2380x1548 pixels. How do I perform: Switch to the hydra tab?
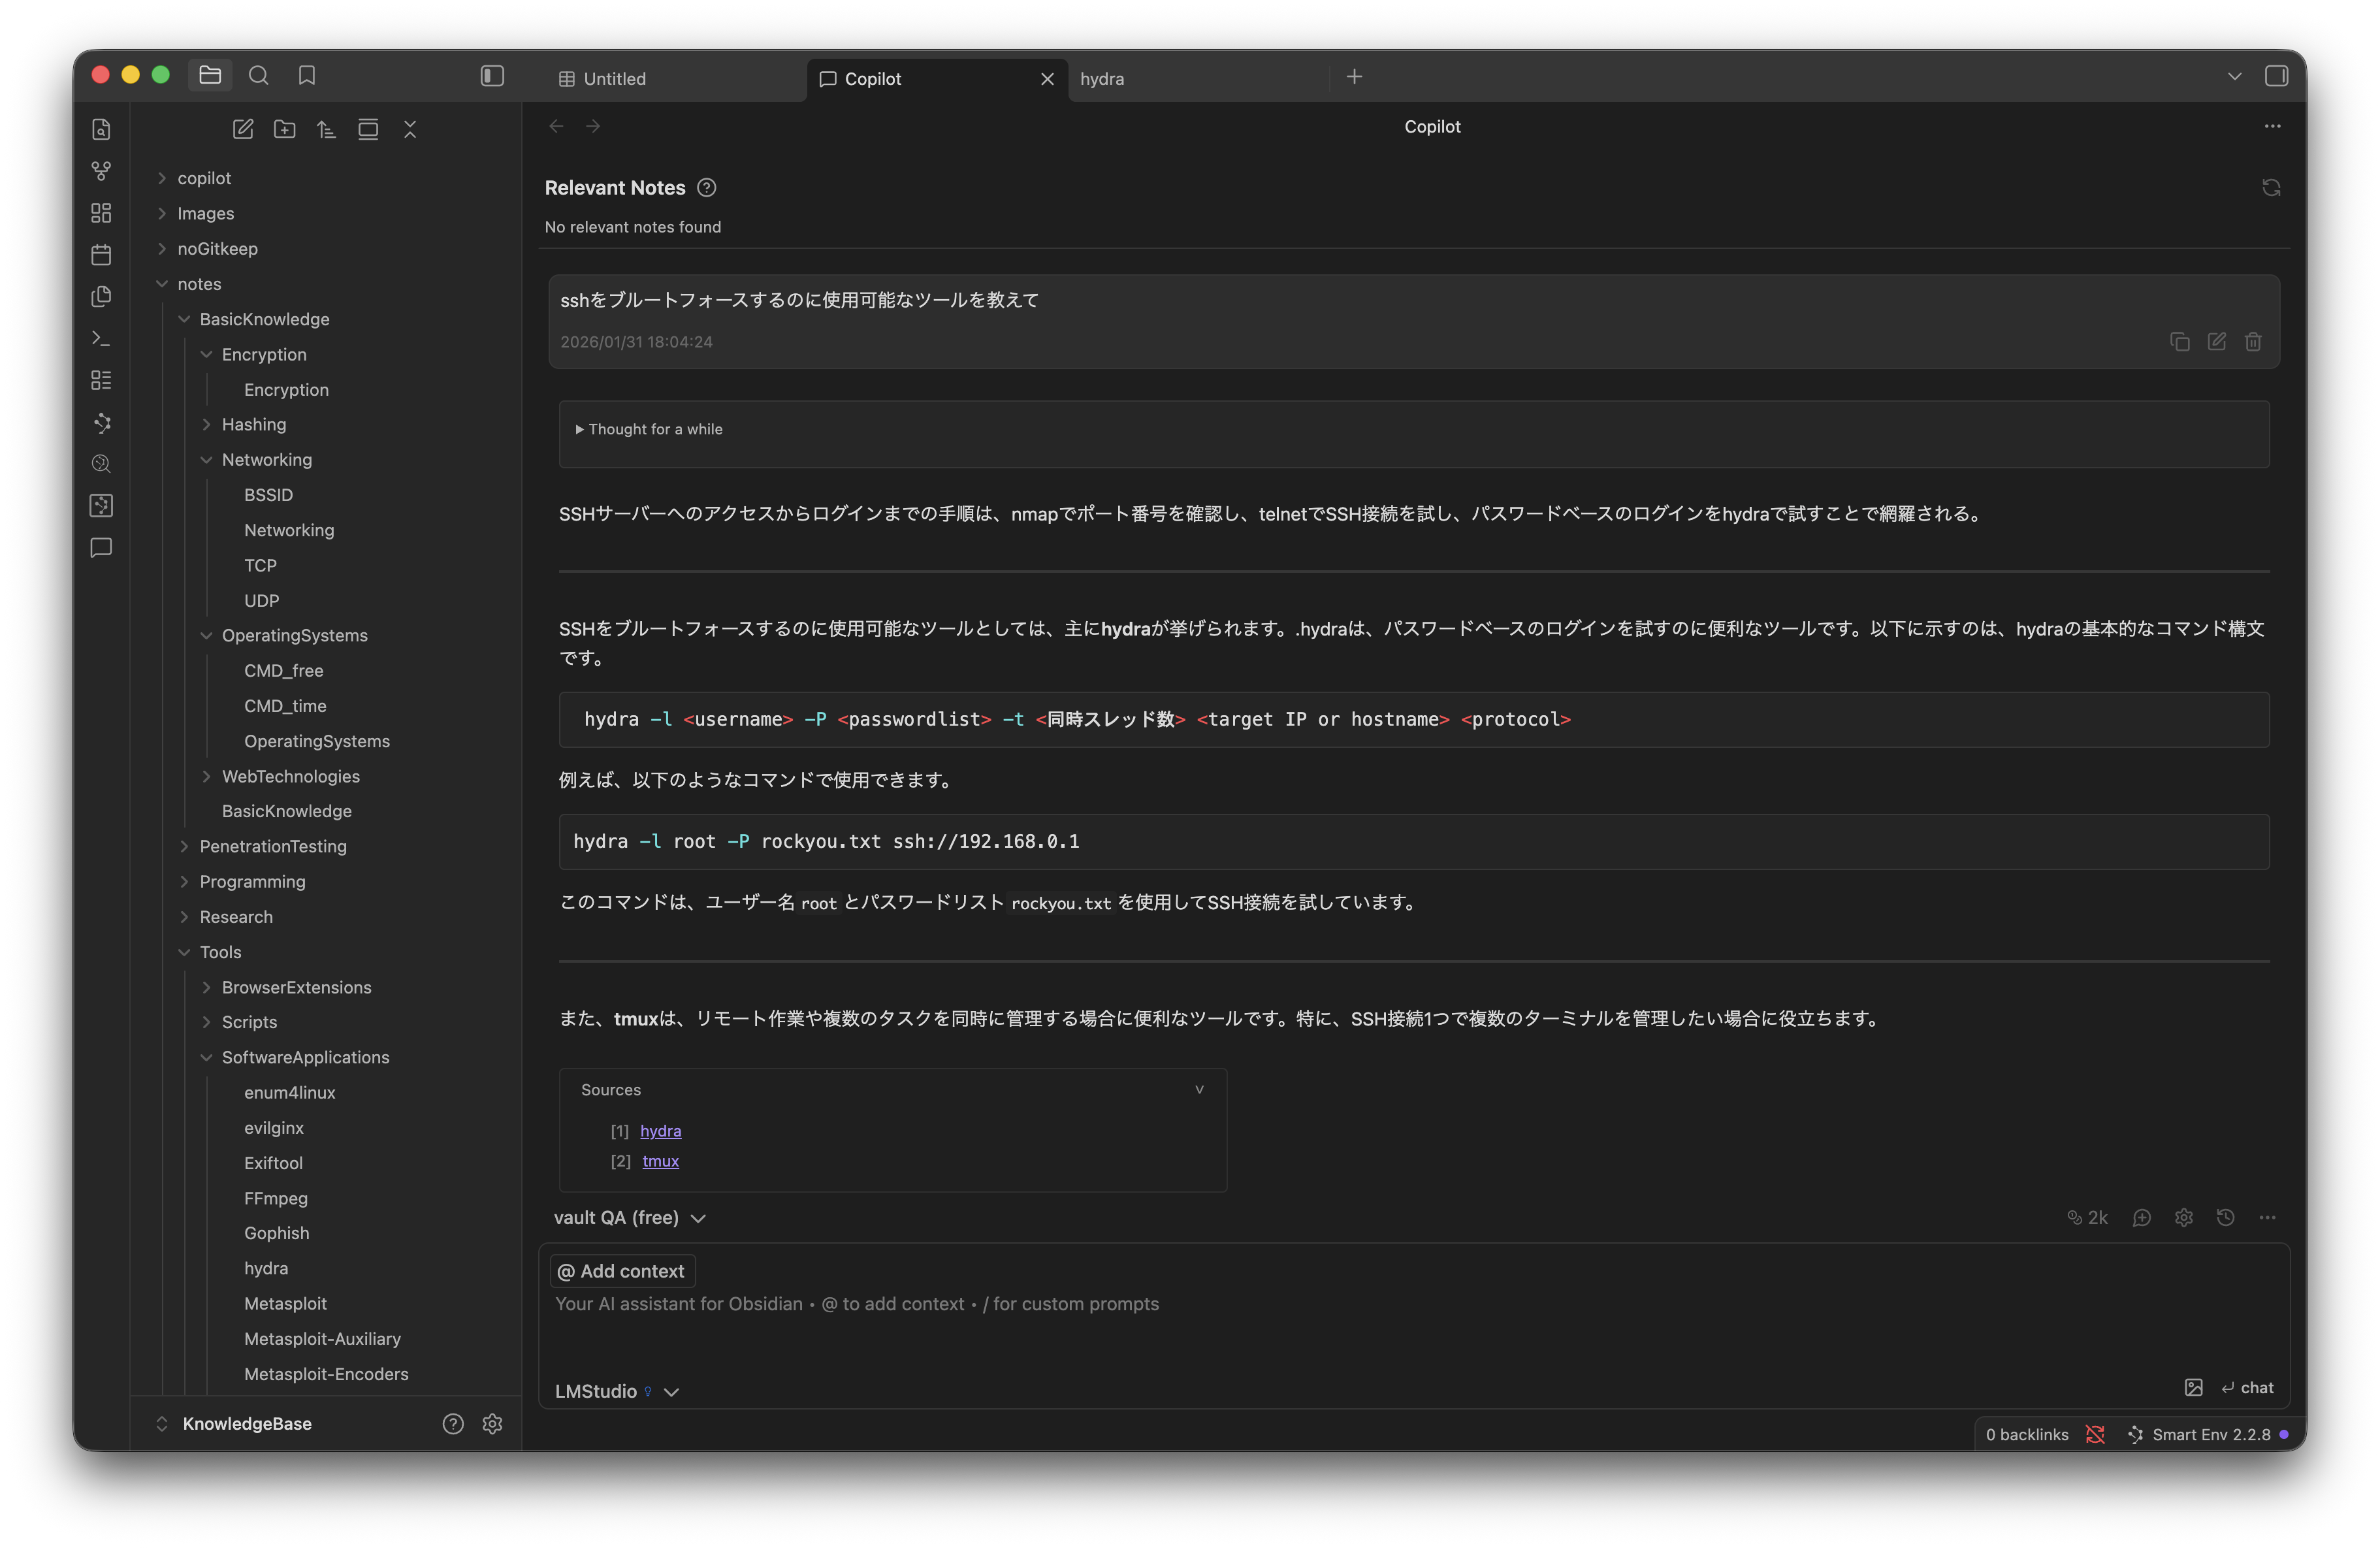(1103, 78)
